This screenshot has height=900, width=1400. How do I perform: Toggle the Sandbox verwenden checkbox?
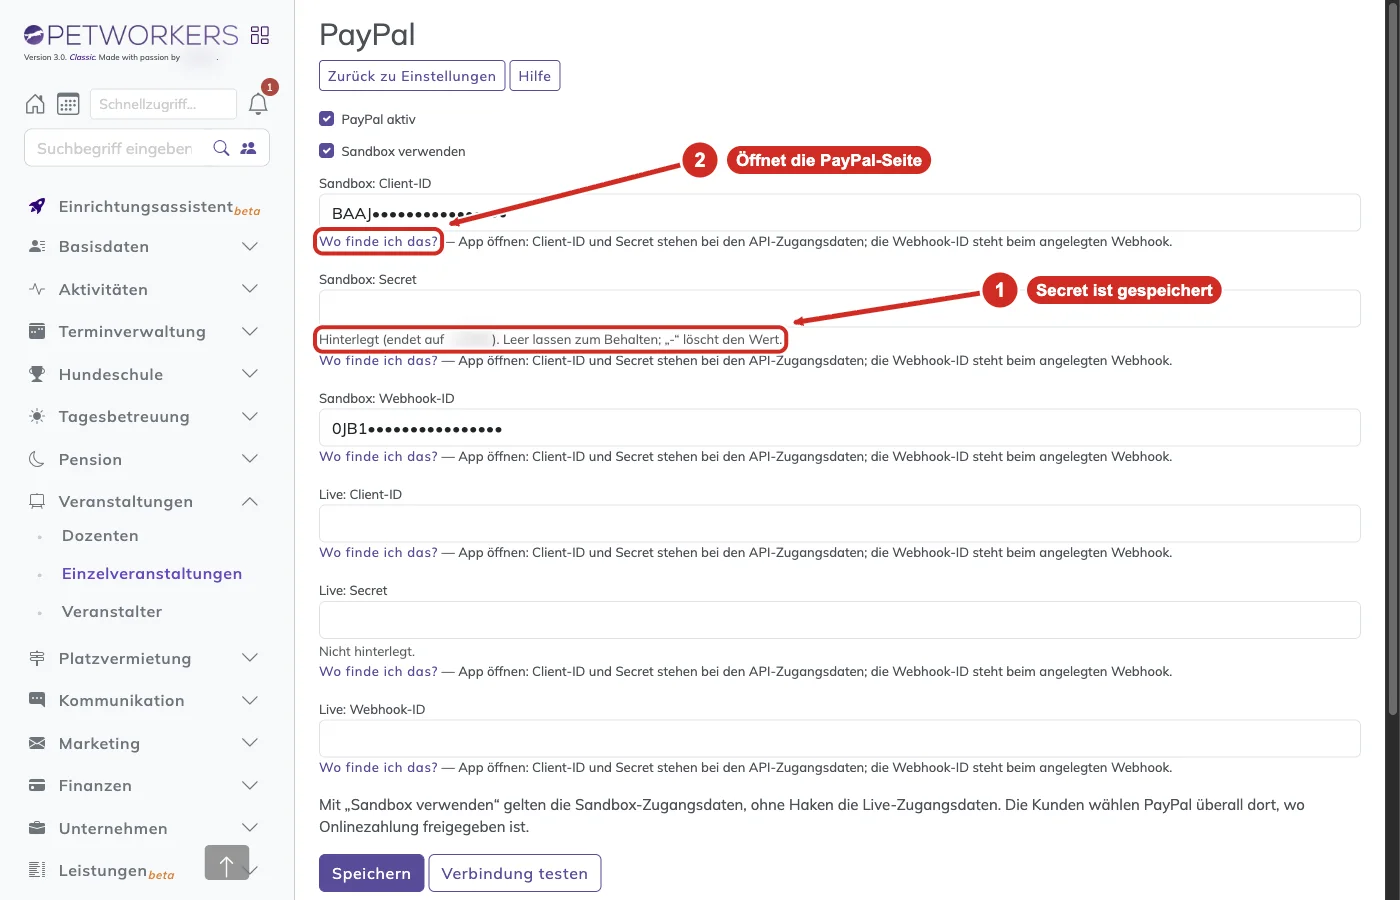click(326, 151)
